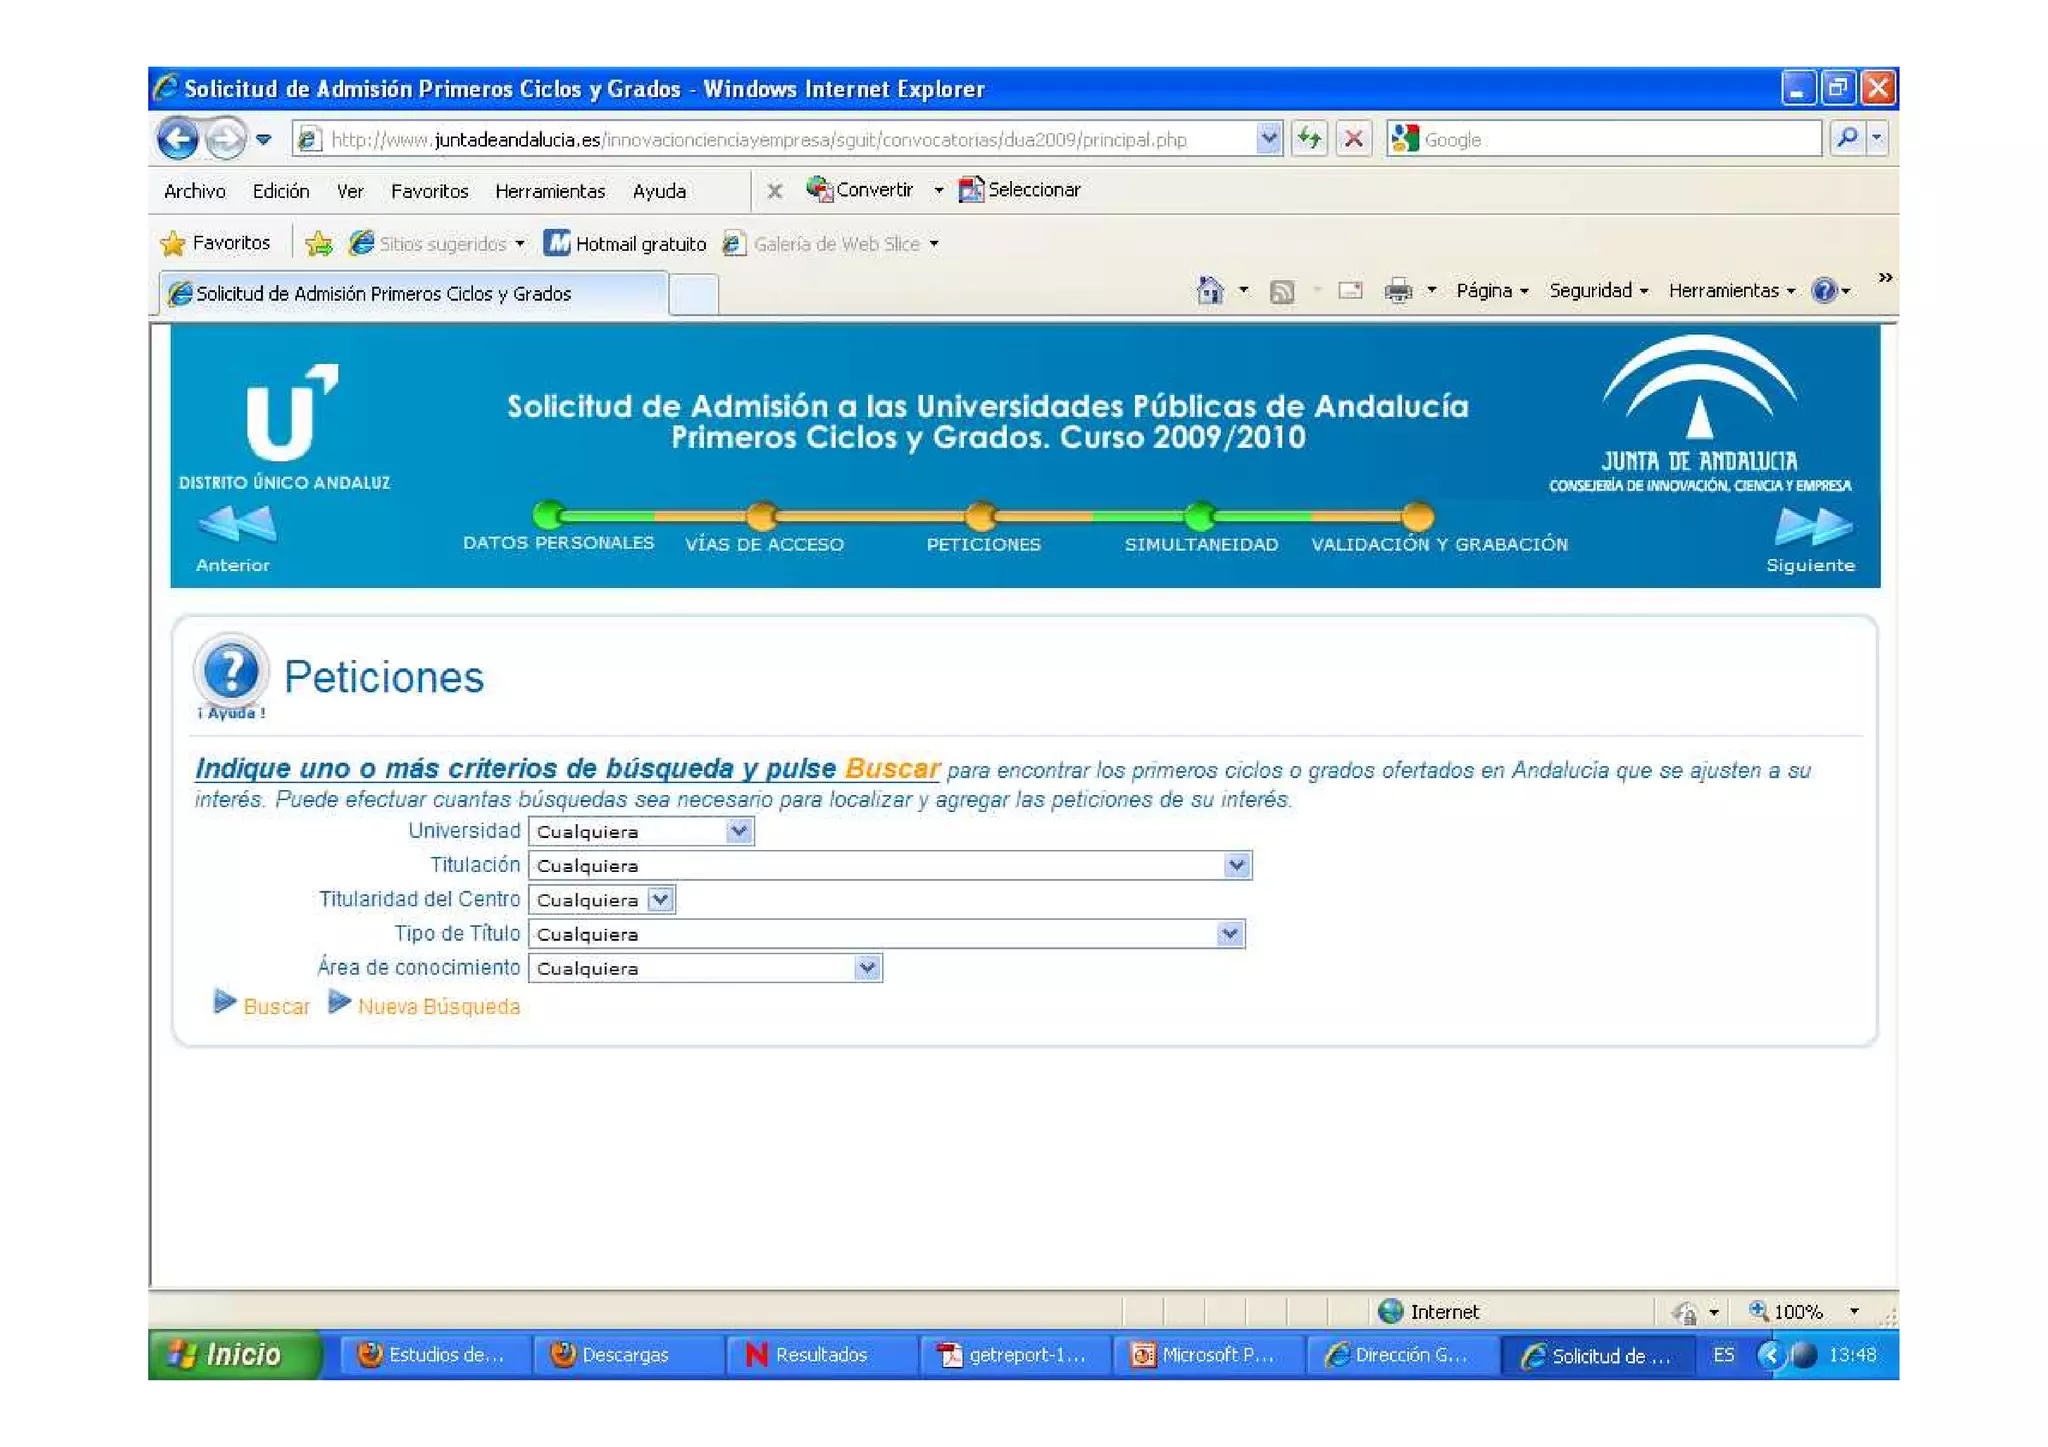The height and width of the screenshot is (1447, 2048).
Task: Click the Buscar link
Action: pos(276,1006)
